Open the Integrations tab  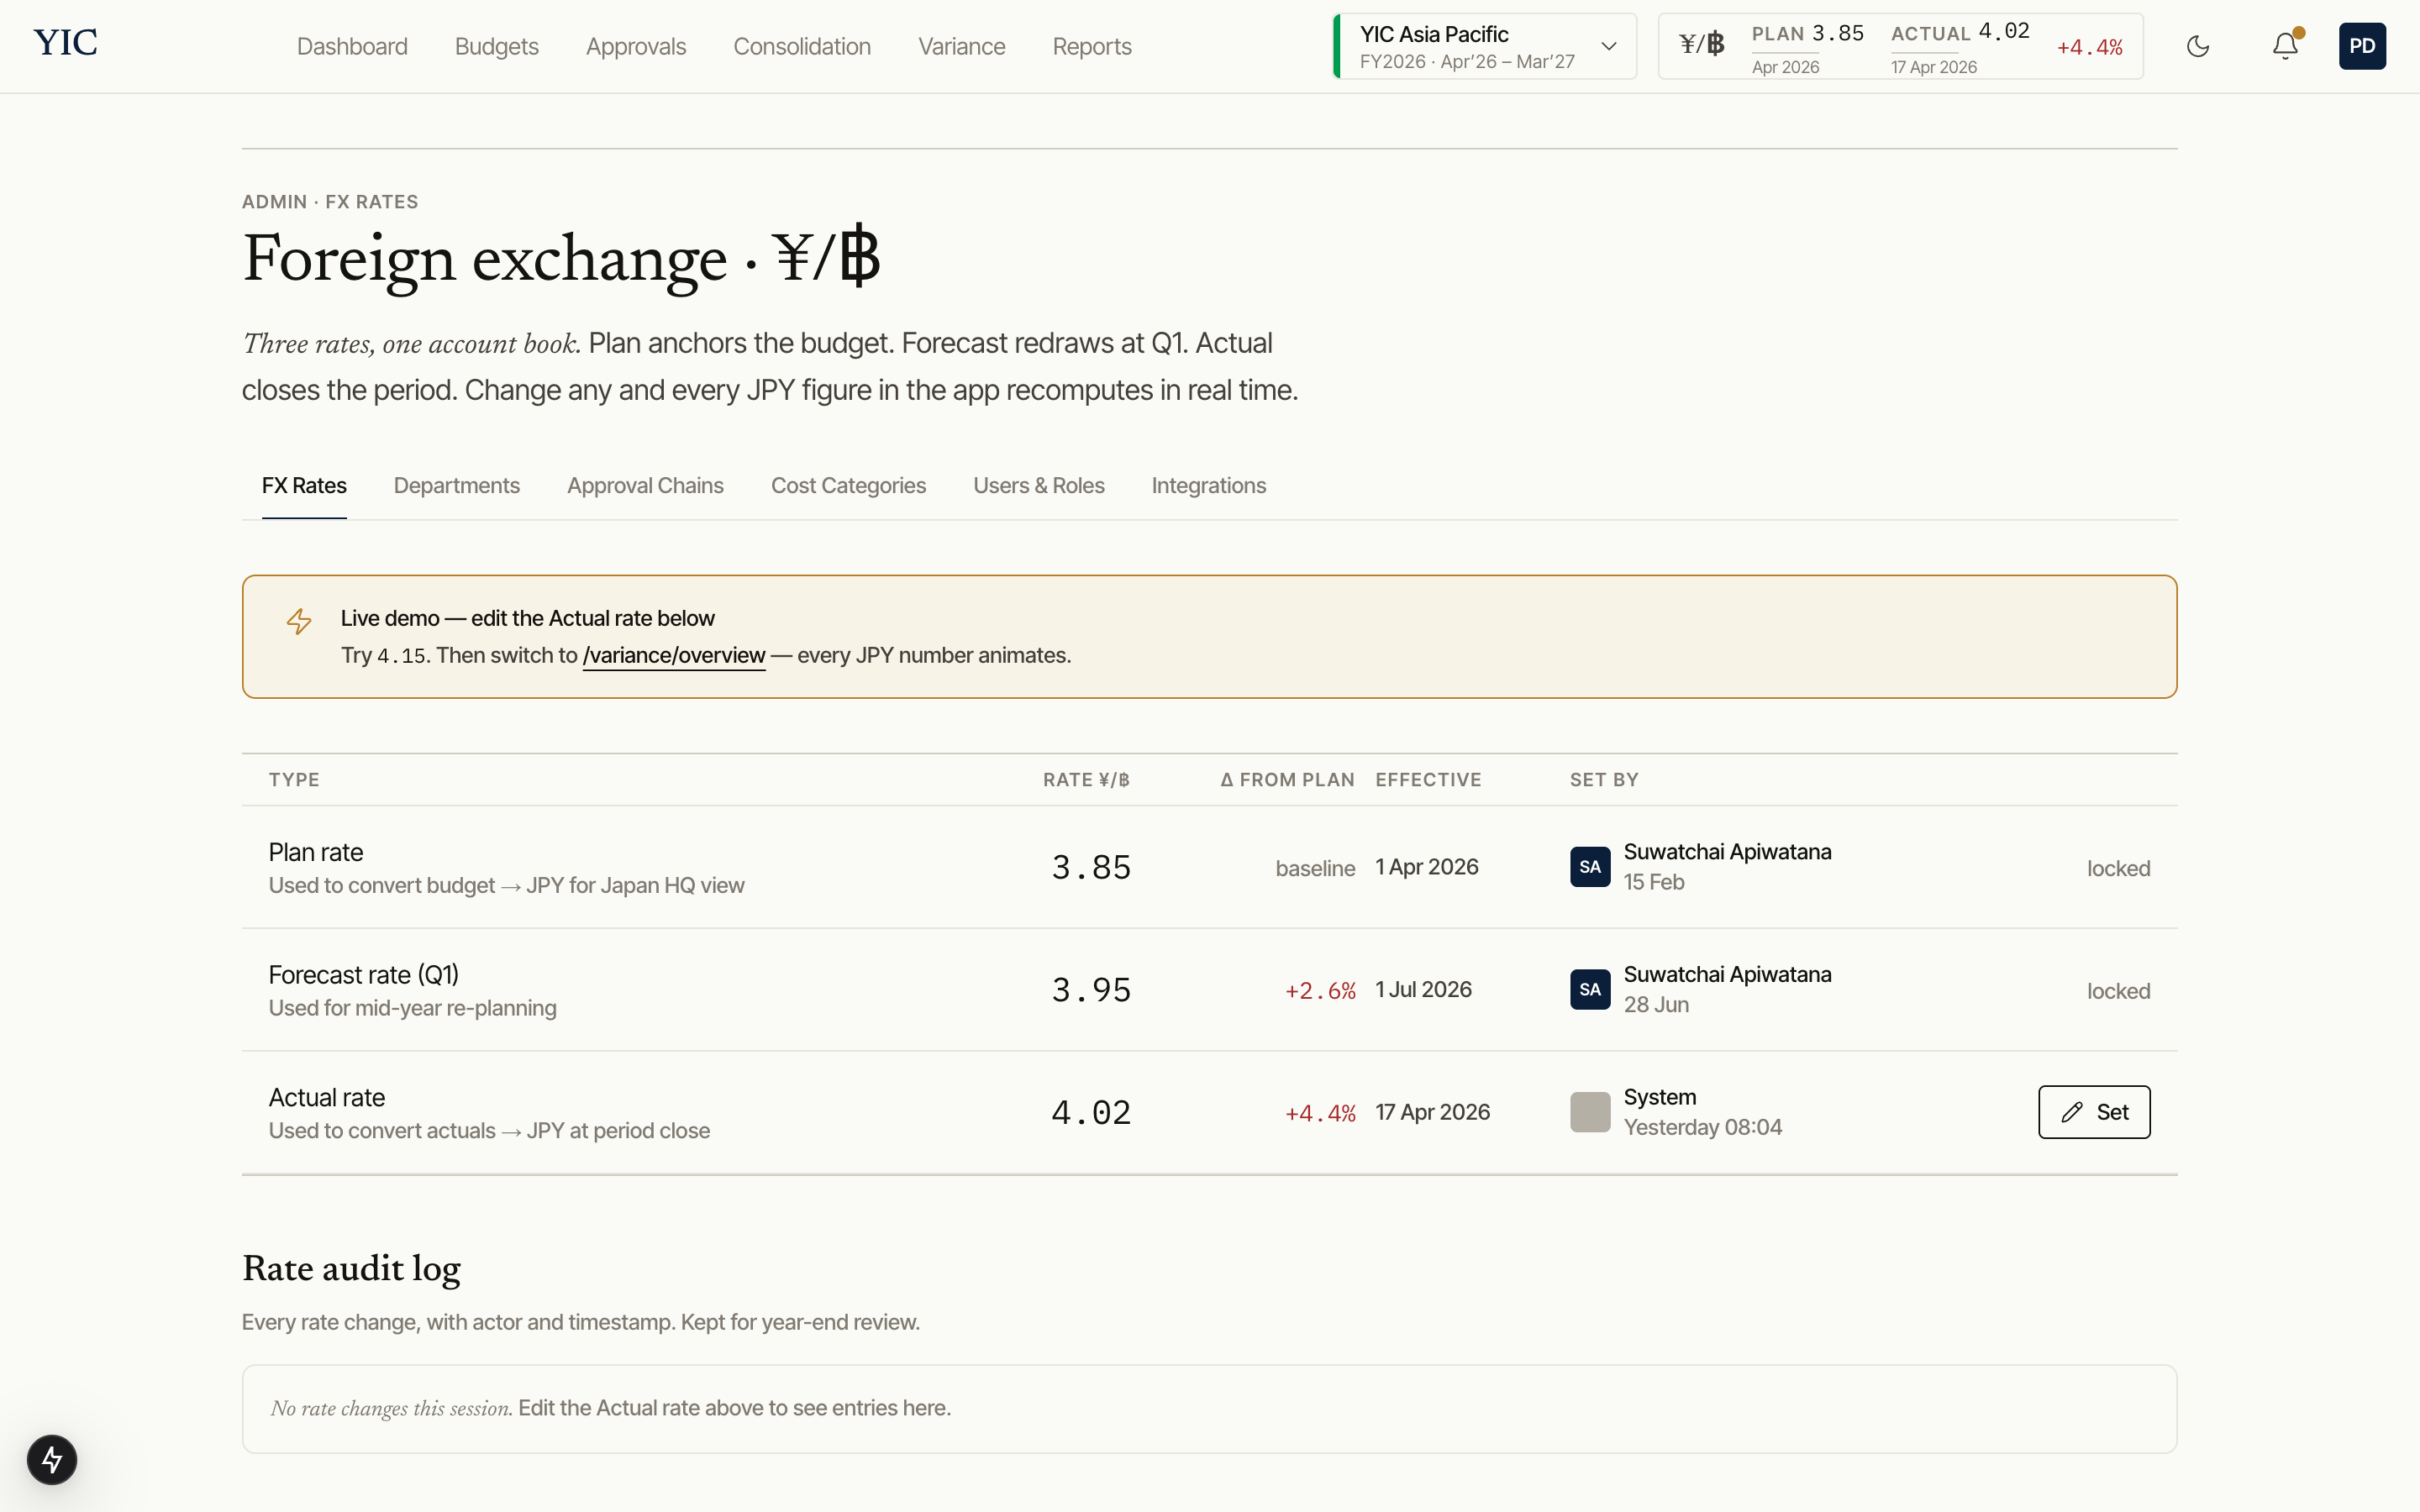(1208, 486)
